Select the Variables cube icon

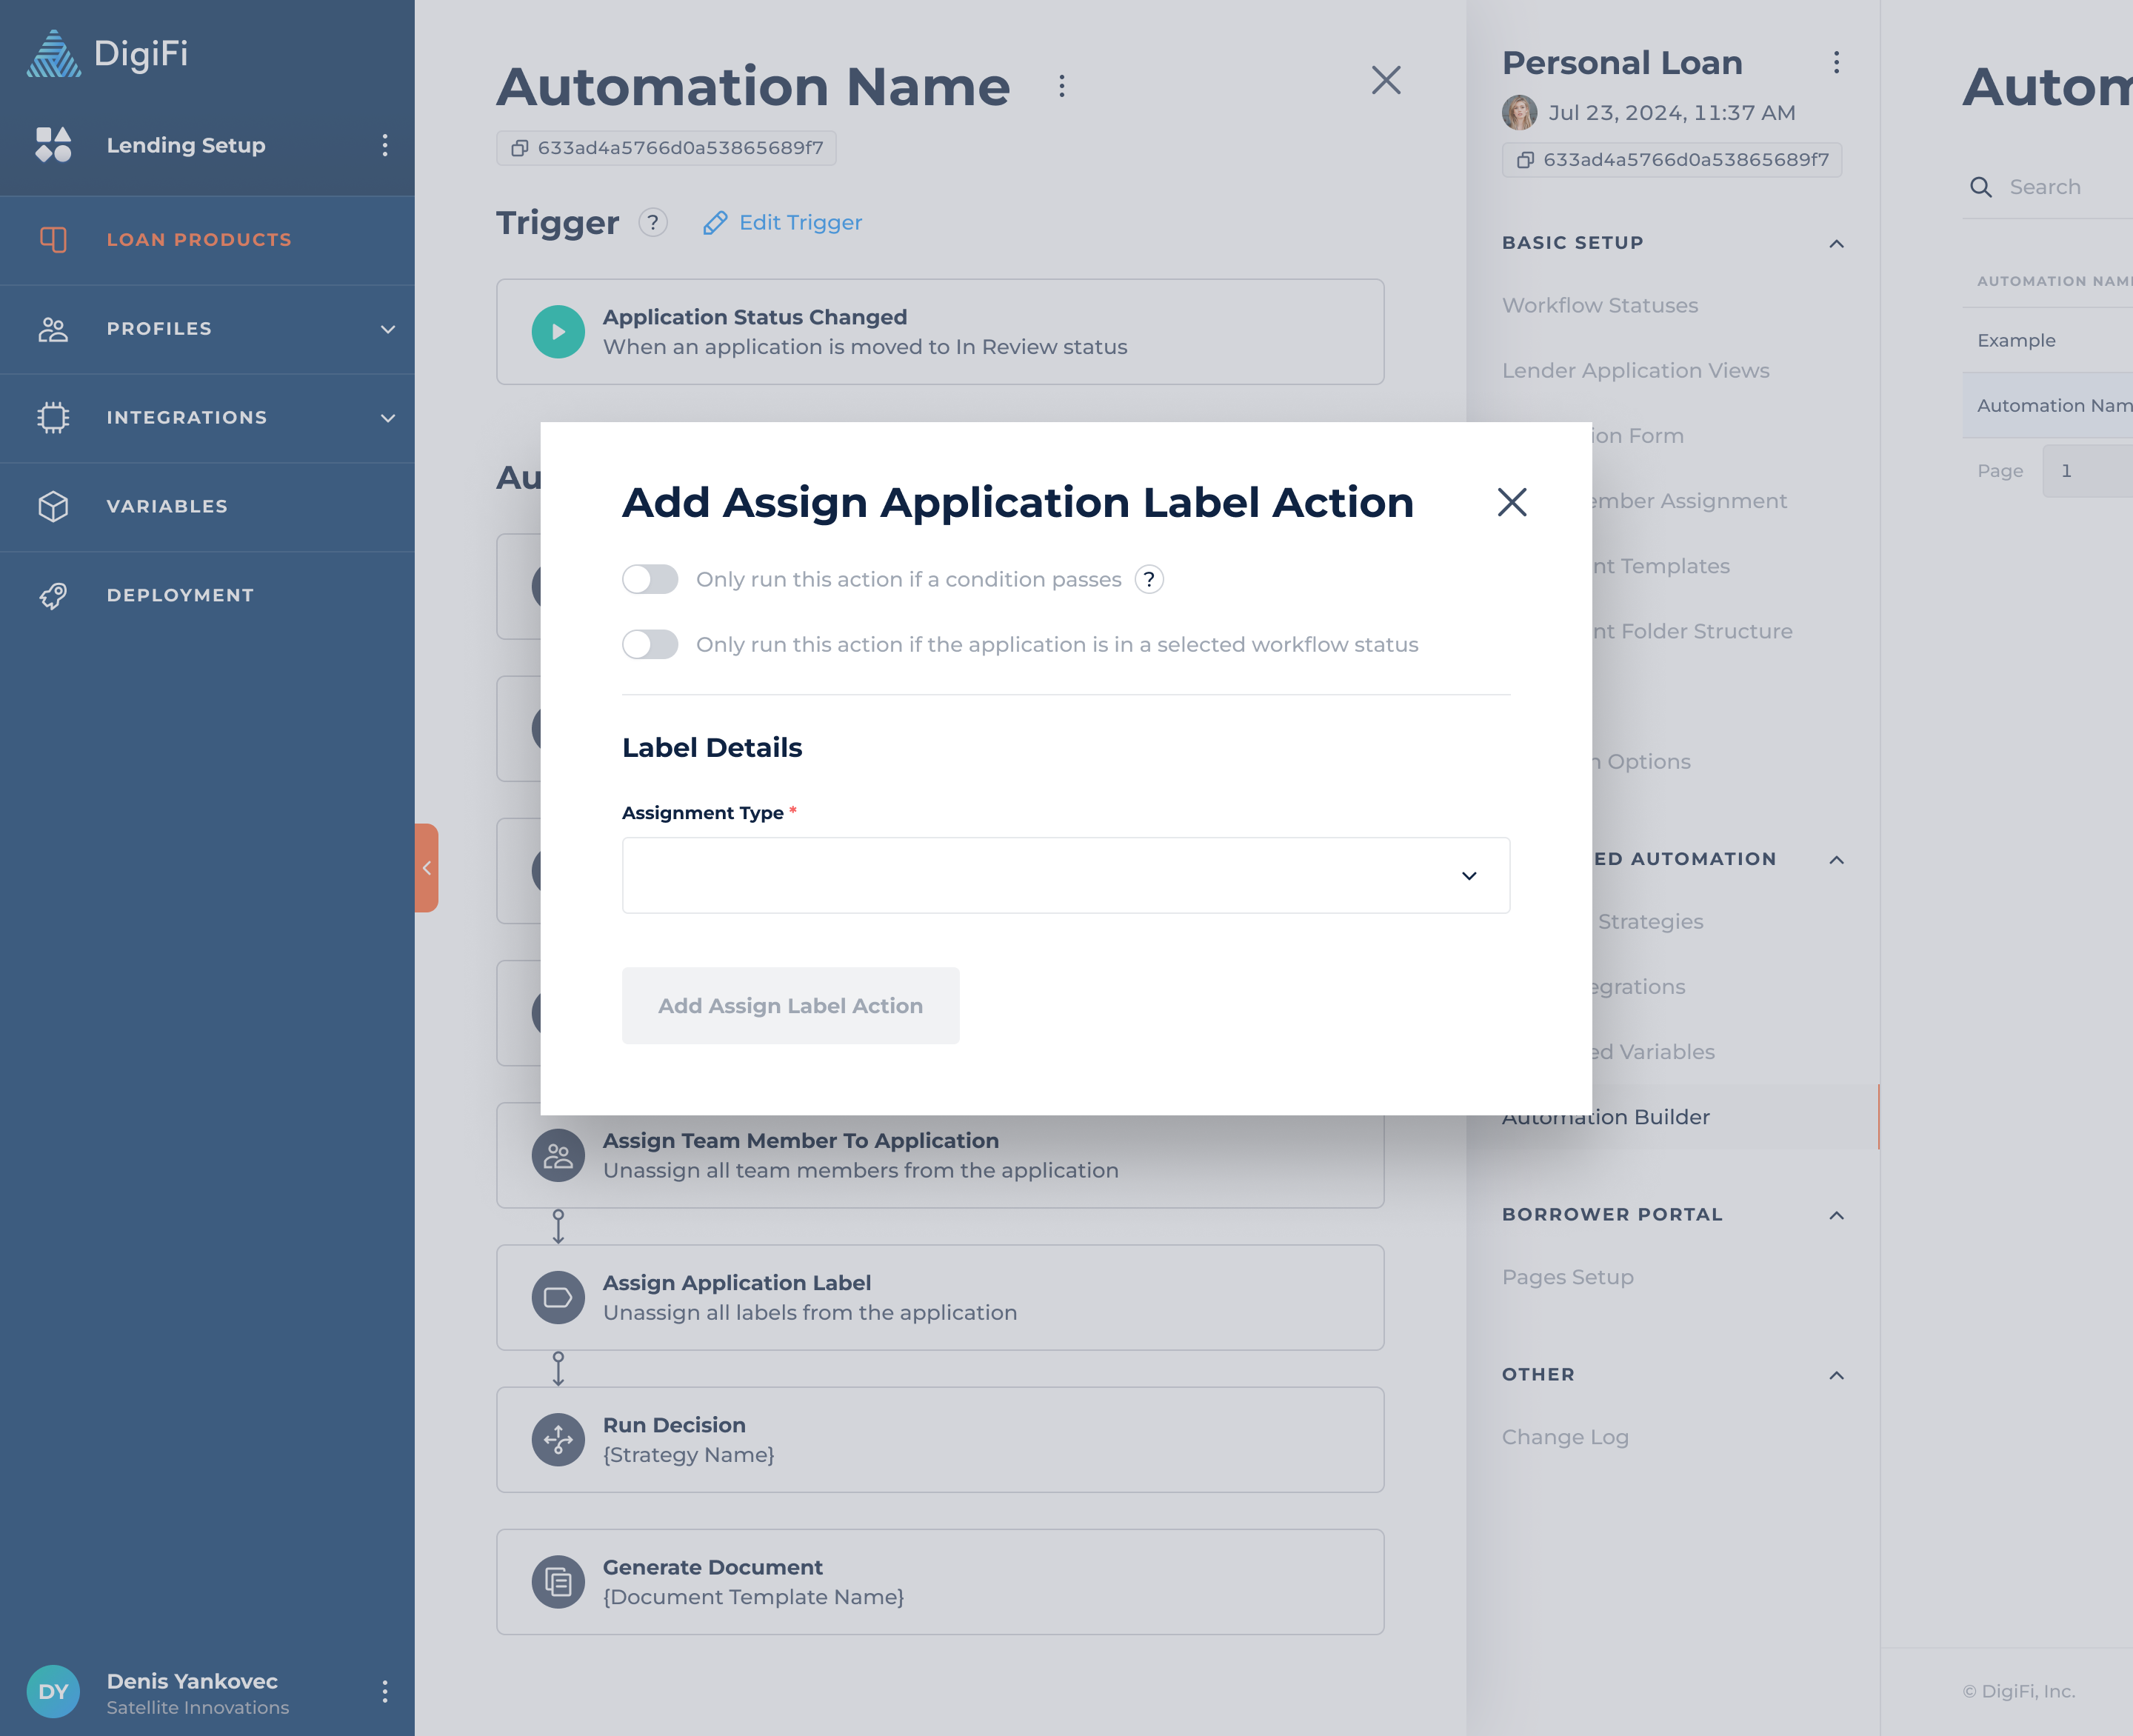(x=53, y=506)
